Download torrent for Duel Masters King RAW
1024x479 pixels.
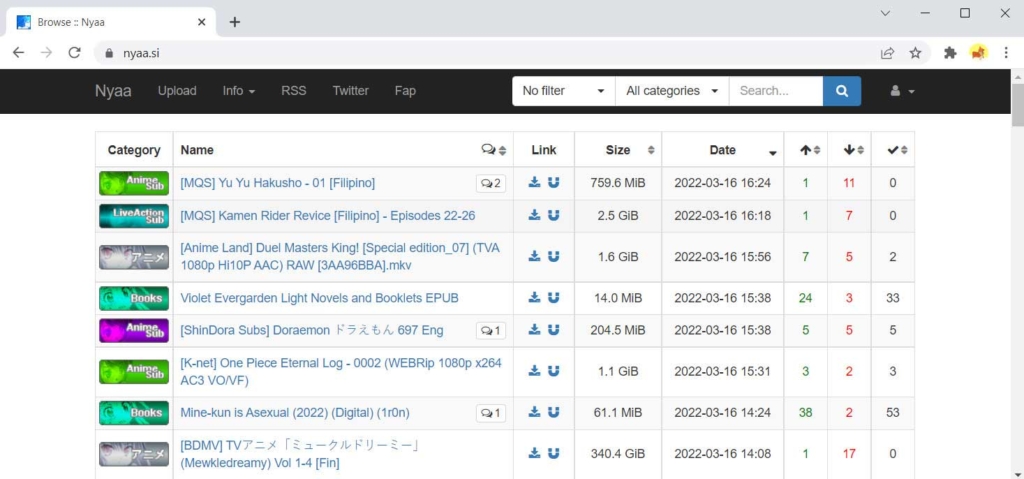[534, 256]
